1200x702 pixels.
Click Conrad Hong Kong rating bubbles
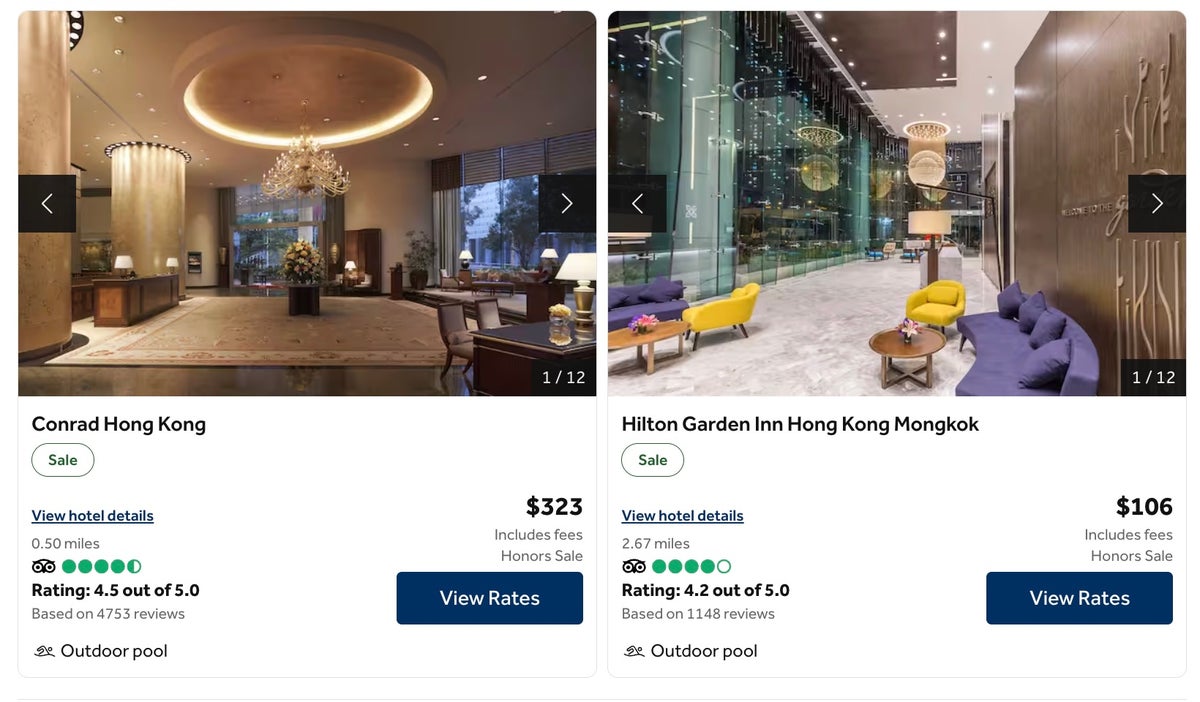point(102,567)
